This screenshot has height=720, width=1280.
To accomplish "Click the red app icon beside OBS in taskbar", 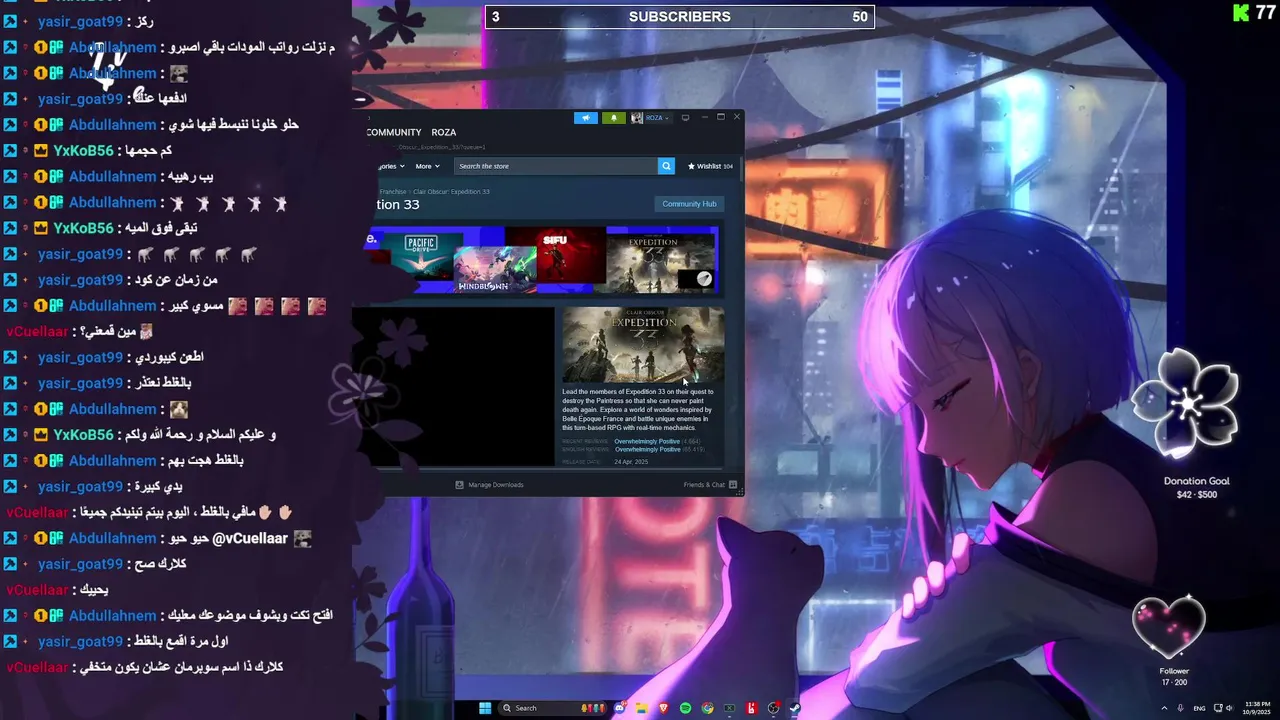I will (x=751, y=708).
